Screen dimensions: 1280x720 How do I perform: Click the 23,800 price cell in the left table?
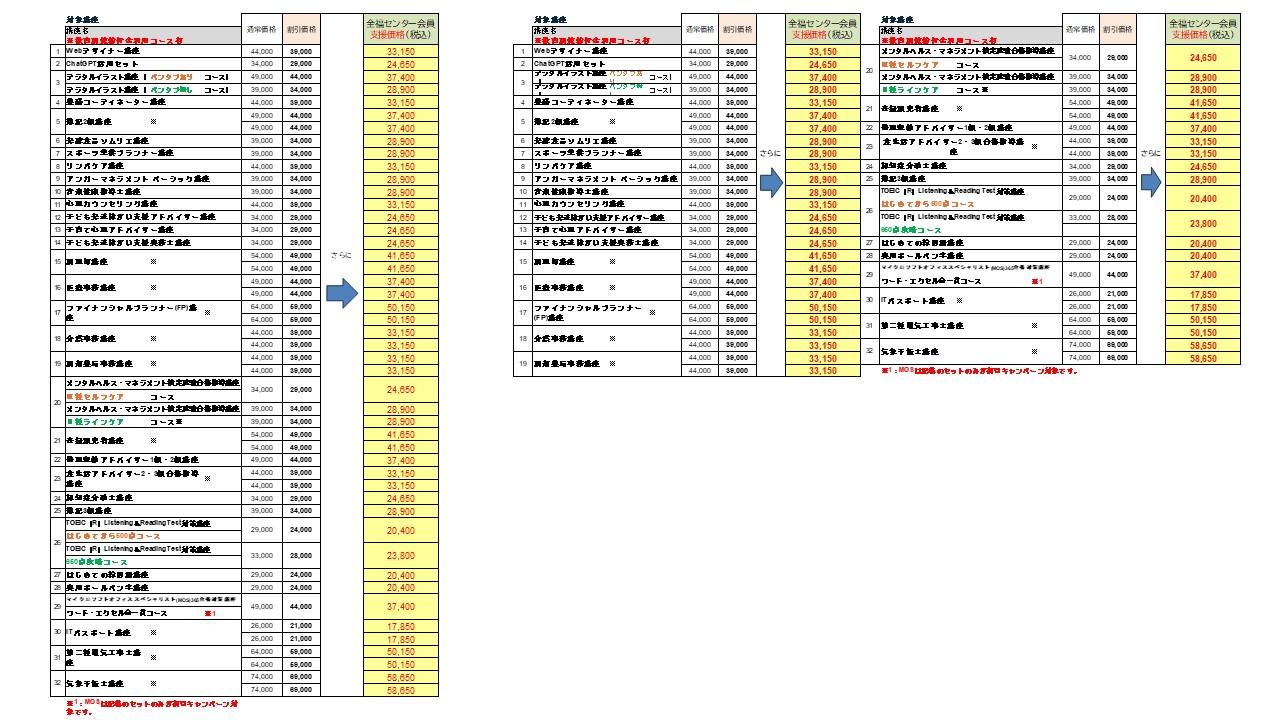click(400, 555)
